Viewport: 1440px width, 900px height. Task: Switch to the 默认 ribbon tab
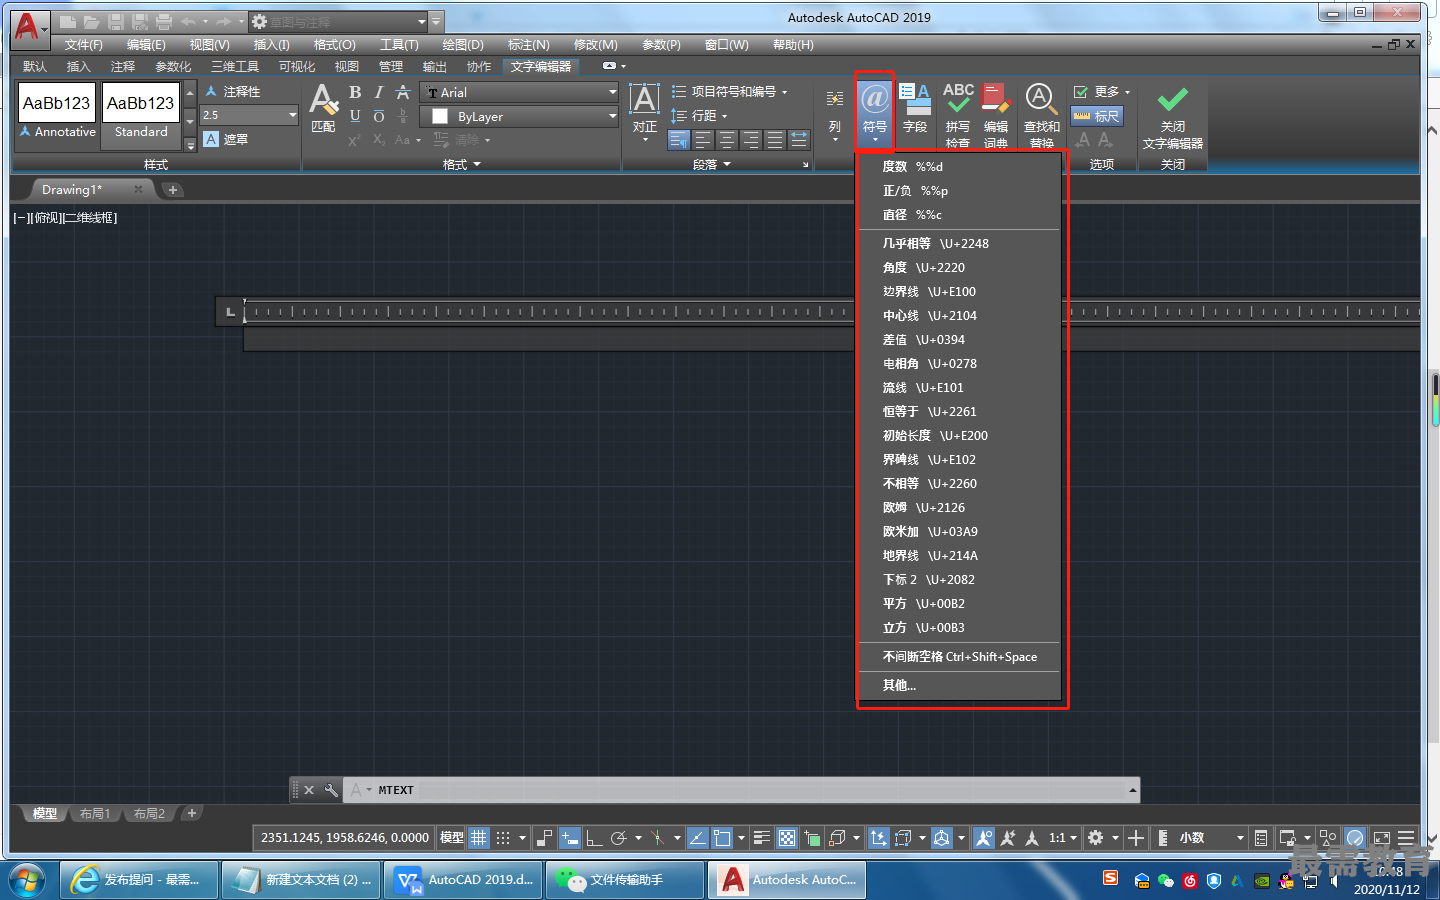point(35,67)
